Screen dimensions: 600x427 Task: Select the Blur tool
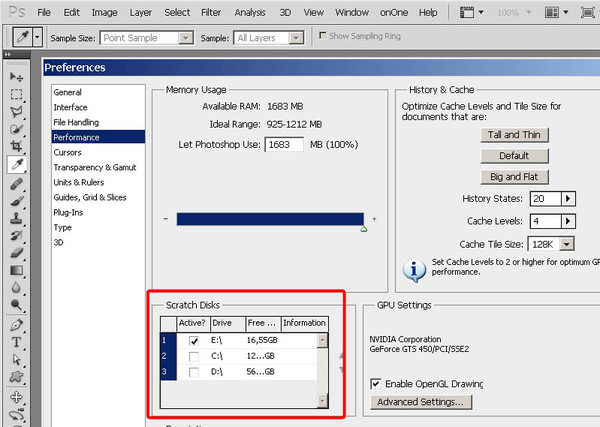point(16,288)
